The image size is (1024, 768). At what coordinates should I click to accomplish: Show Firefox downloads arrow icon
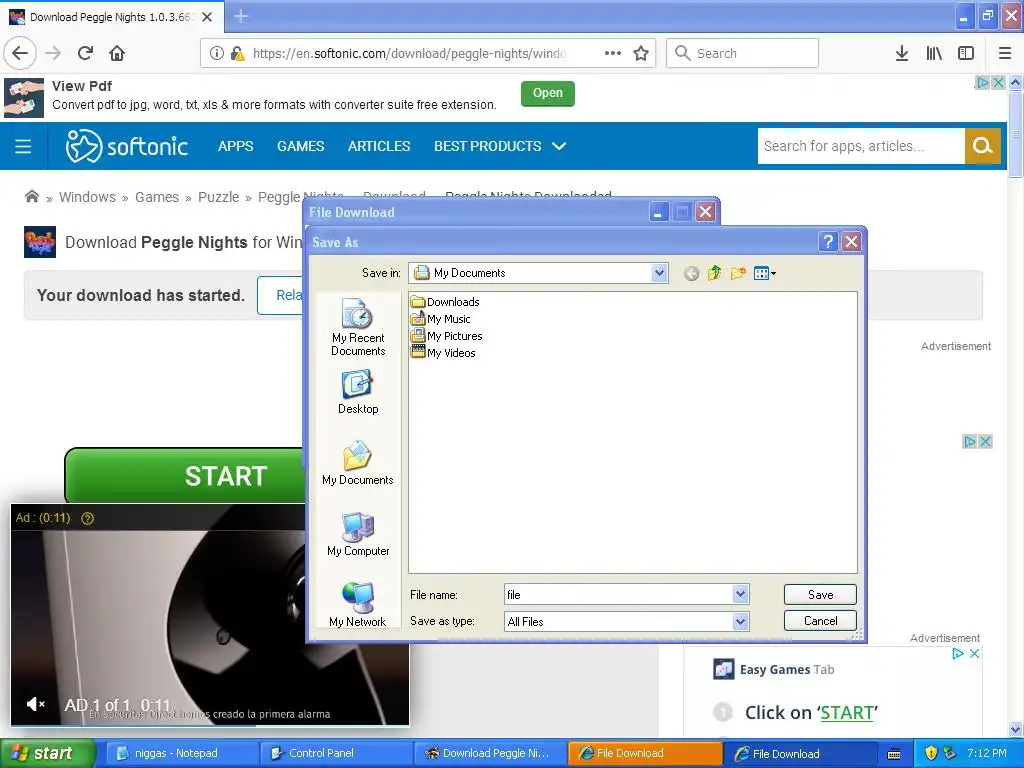tap(901, 53)
